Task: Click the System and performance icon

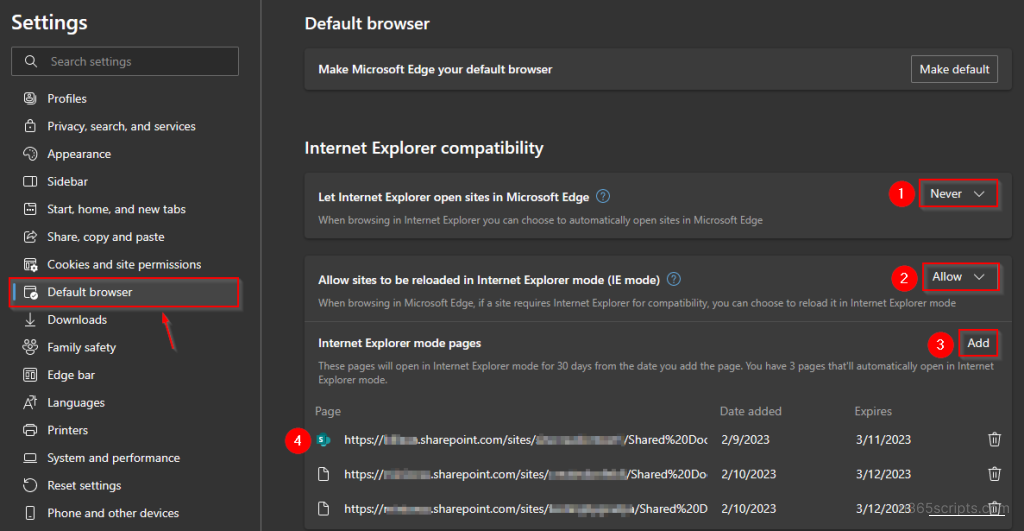Action: click(x=30, y=458)
